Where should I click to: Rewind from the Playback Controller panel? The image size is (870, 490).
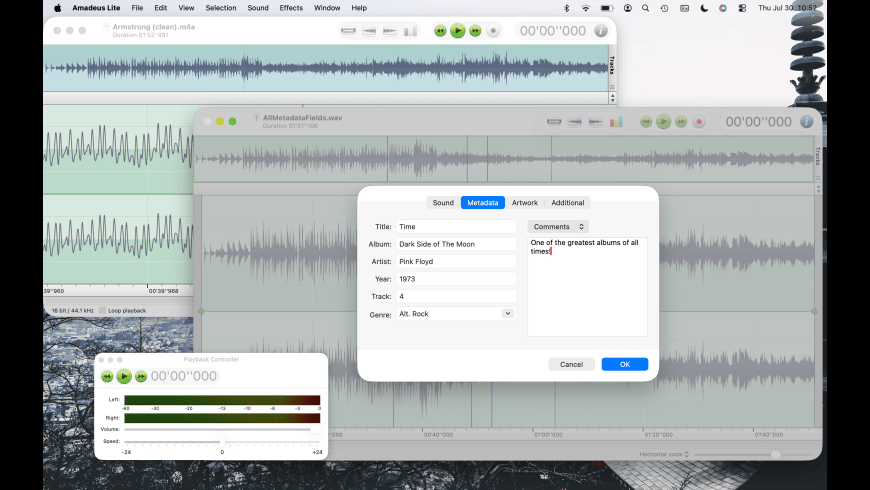[x=107, y=376]
